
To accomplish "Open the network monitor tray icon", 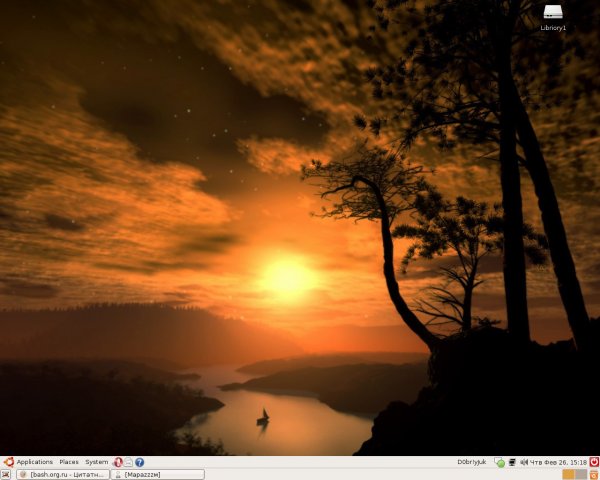I will click(x=512, y=462).
